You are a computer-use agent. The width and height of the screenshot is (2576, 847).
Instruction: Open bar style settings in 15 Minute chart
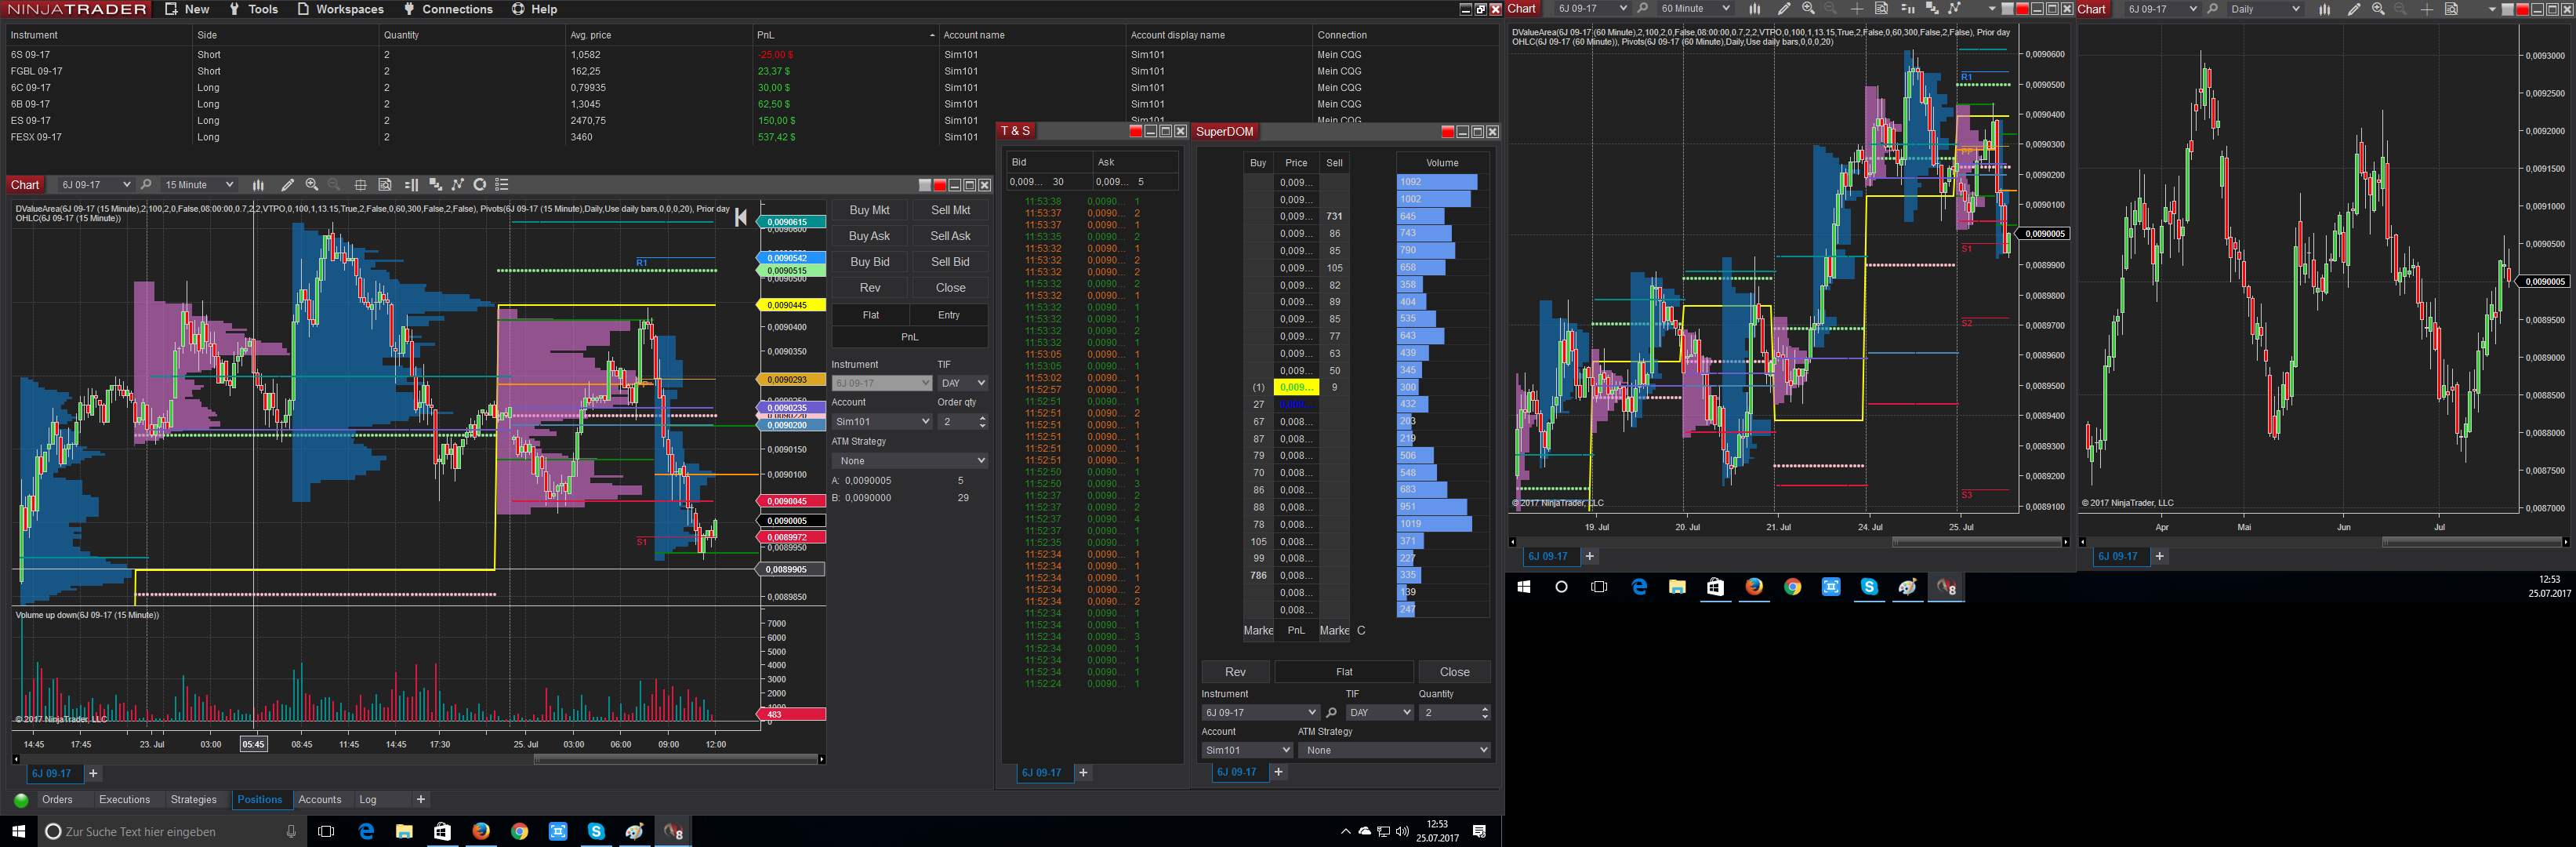pos(258,185)
